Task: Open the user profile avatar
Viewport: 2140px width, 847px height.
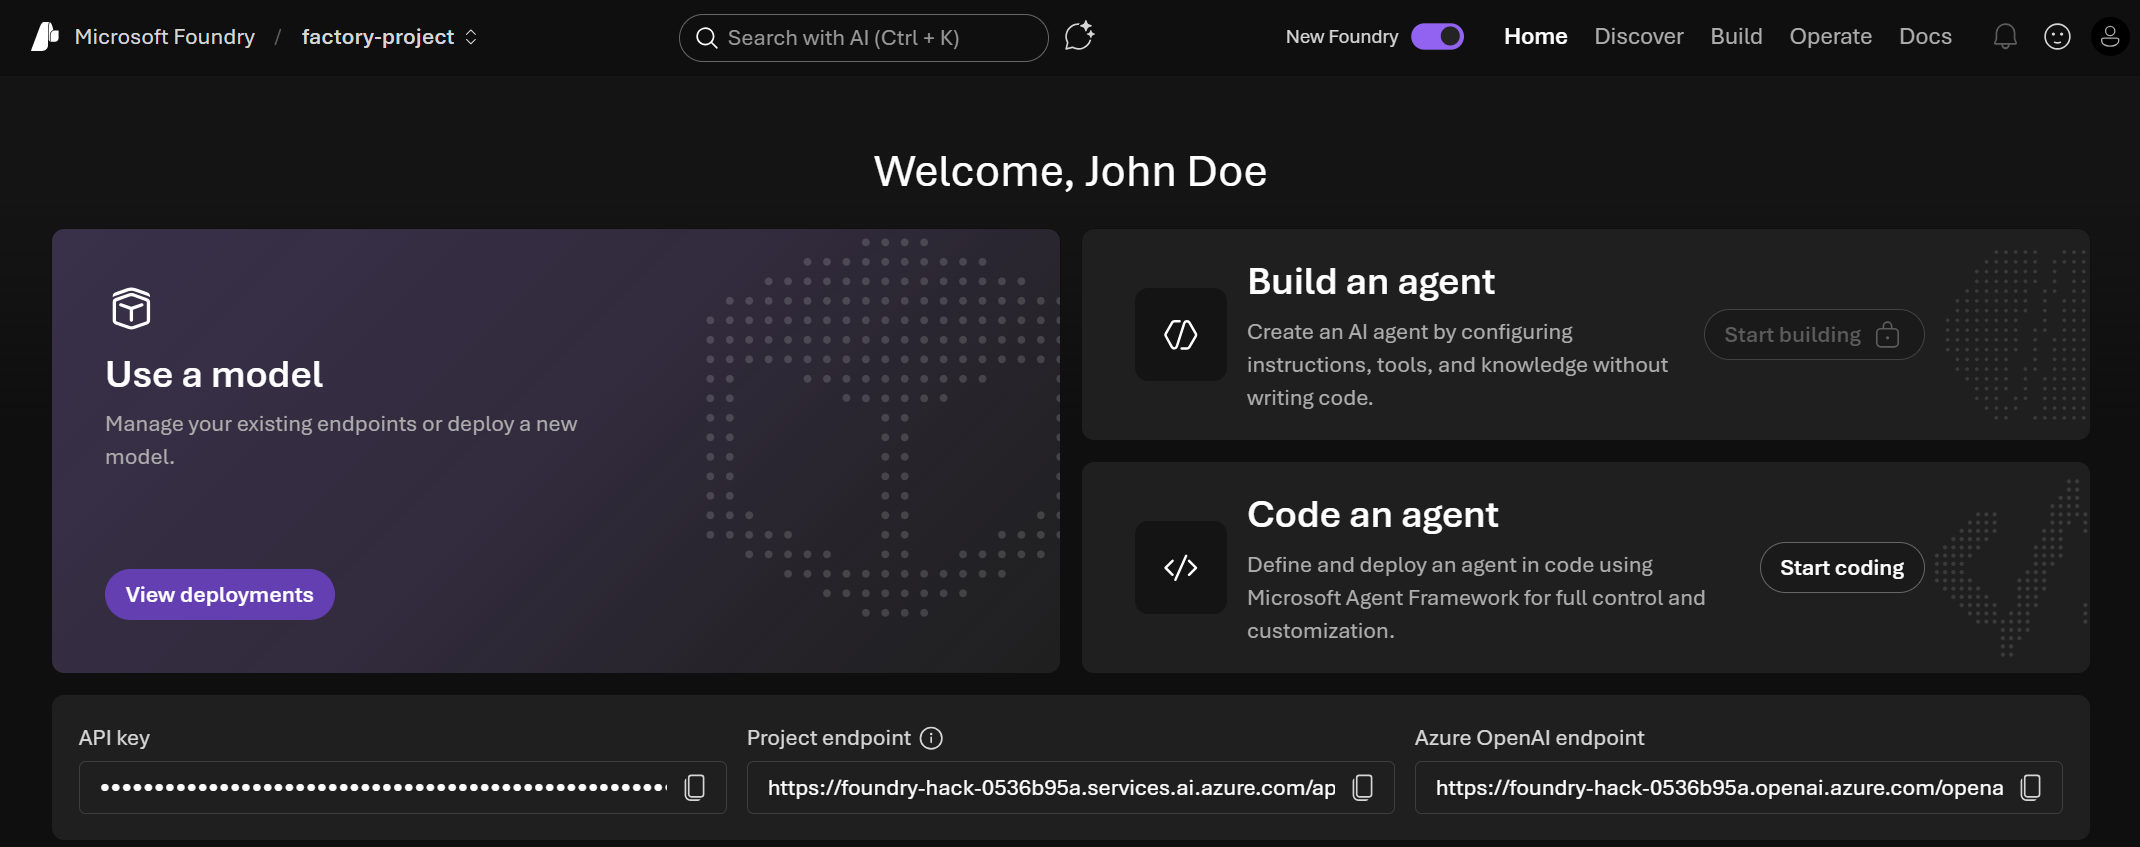Action: tap(2110, 37)
